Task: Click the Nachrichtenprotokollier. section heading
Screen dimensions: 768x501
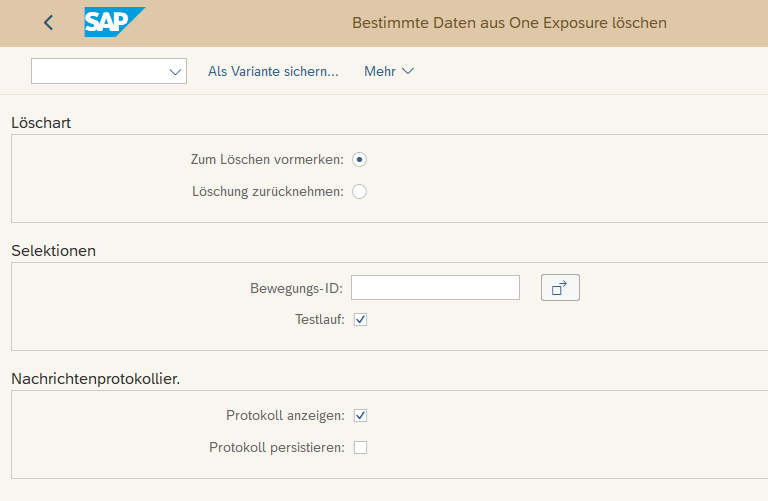Action: 102,379
